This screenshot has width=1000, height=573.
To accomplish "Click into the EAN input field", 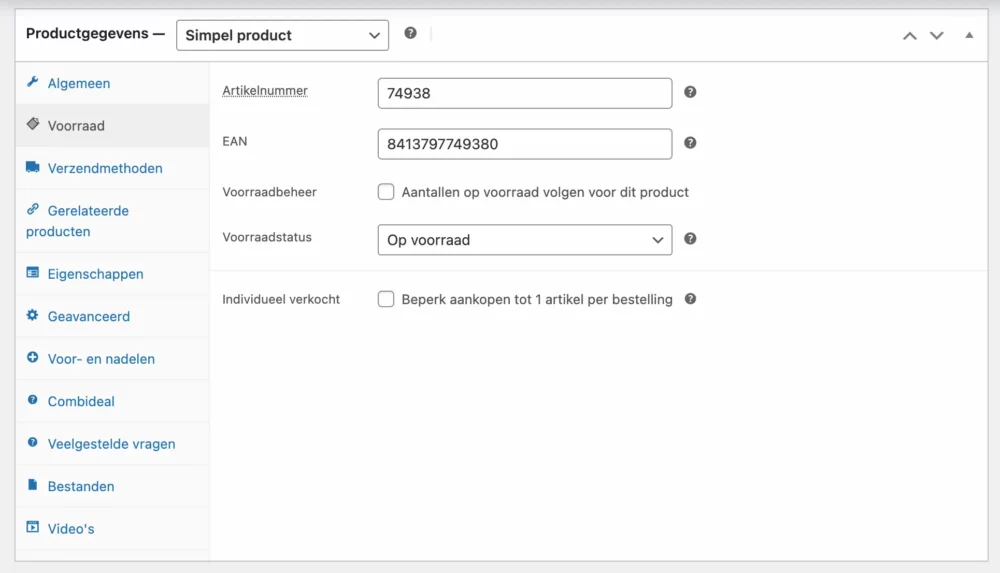I will point(525,144).
